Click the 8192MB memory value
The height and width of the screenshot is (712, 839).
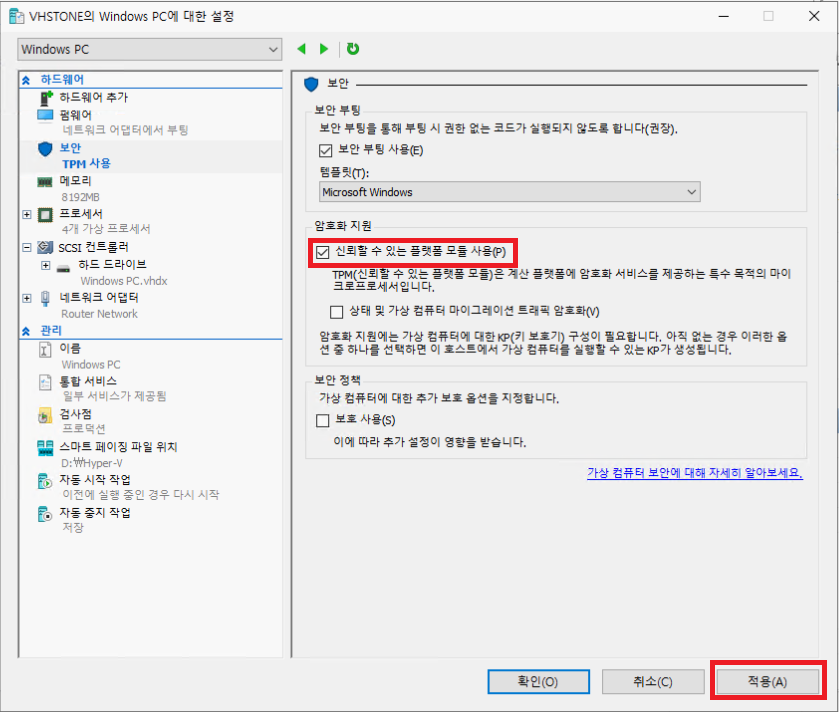tap(81, 197)
